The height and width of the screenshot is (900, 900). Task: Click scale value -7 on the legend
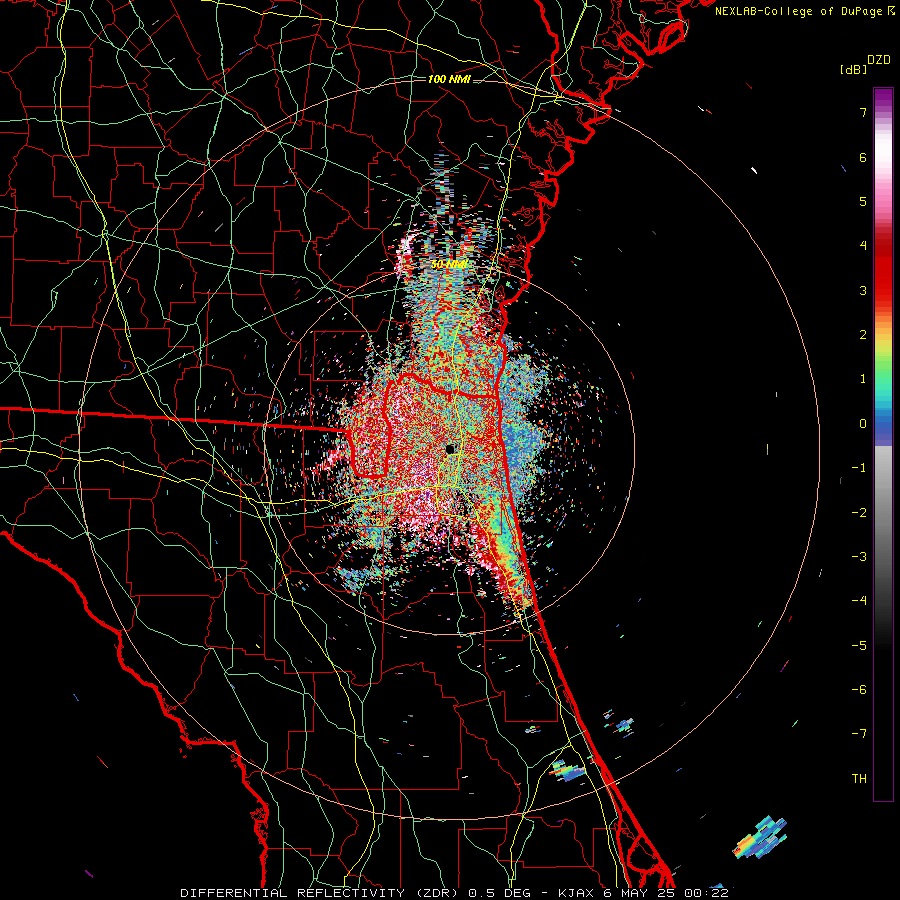(859, 734)
